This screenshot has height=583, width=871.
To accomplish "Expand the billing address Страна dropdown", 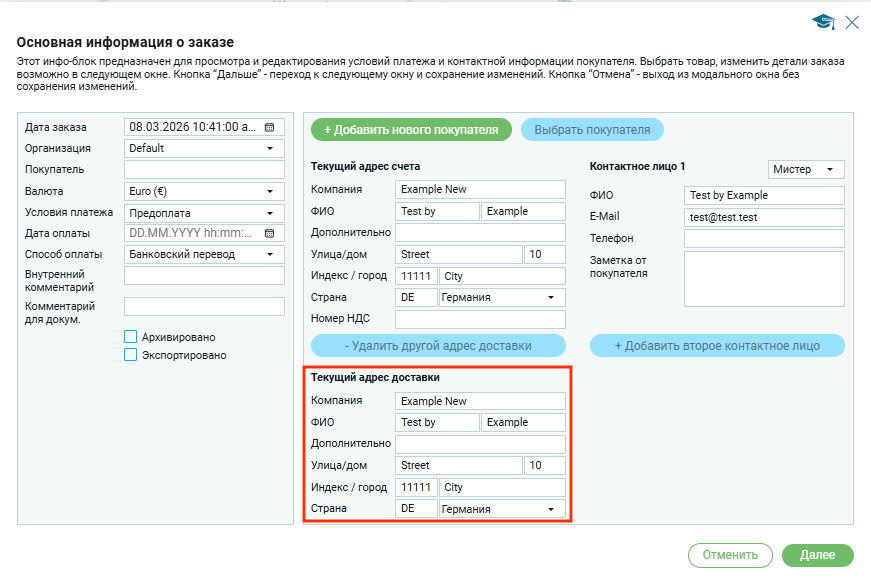I will click(x=549, y=298).
